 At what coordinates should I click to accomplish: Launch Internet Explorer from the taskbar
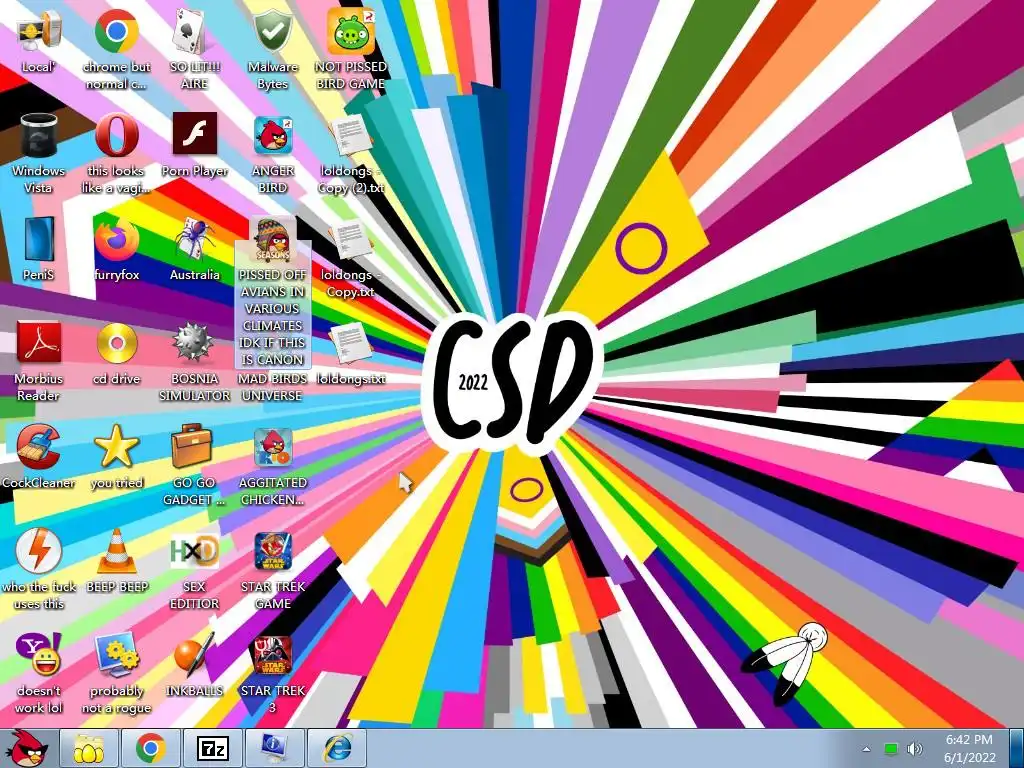click(336, 749)
